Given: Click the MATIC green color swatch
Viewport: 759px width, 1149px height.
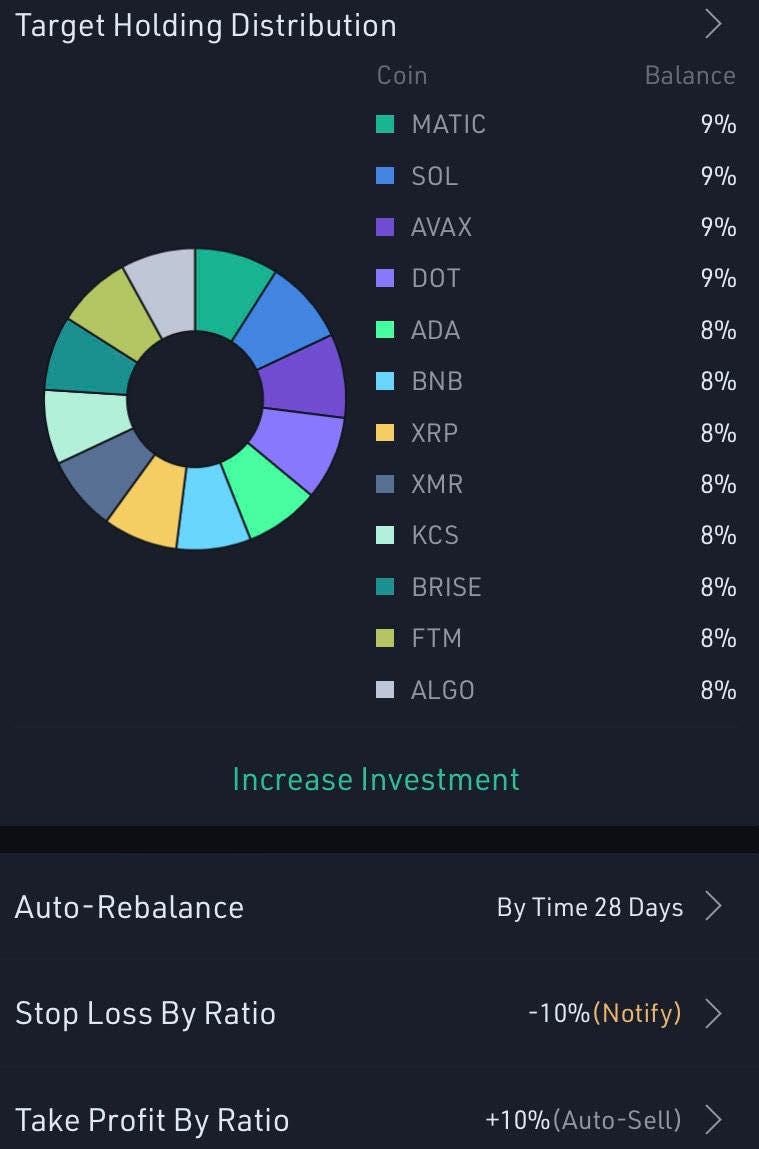Looking at the screenshot, I should (x=385, y=125).
